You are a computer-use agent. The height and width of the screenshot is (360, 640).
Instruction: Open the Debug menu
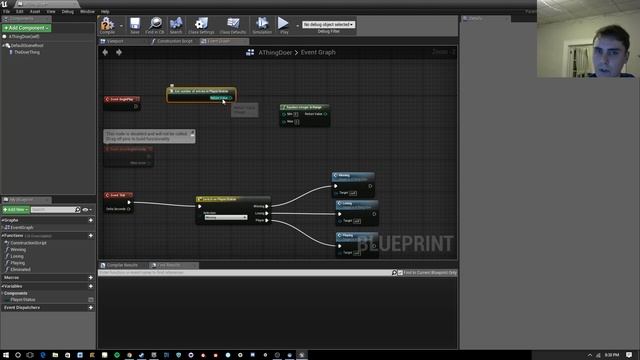click(68, 11)
